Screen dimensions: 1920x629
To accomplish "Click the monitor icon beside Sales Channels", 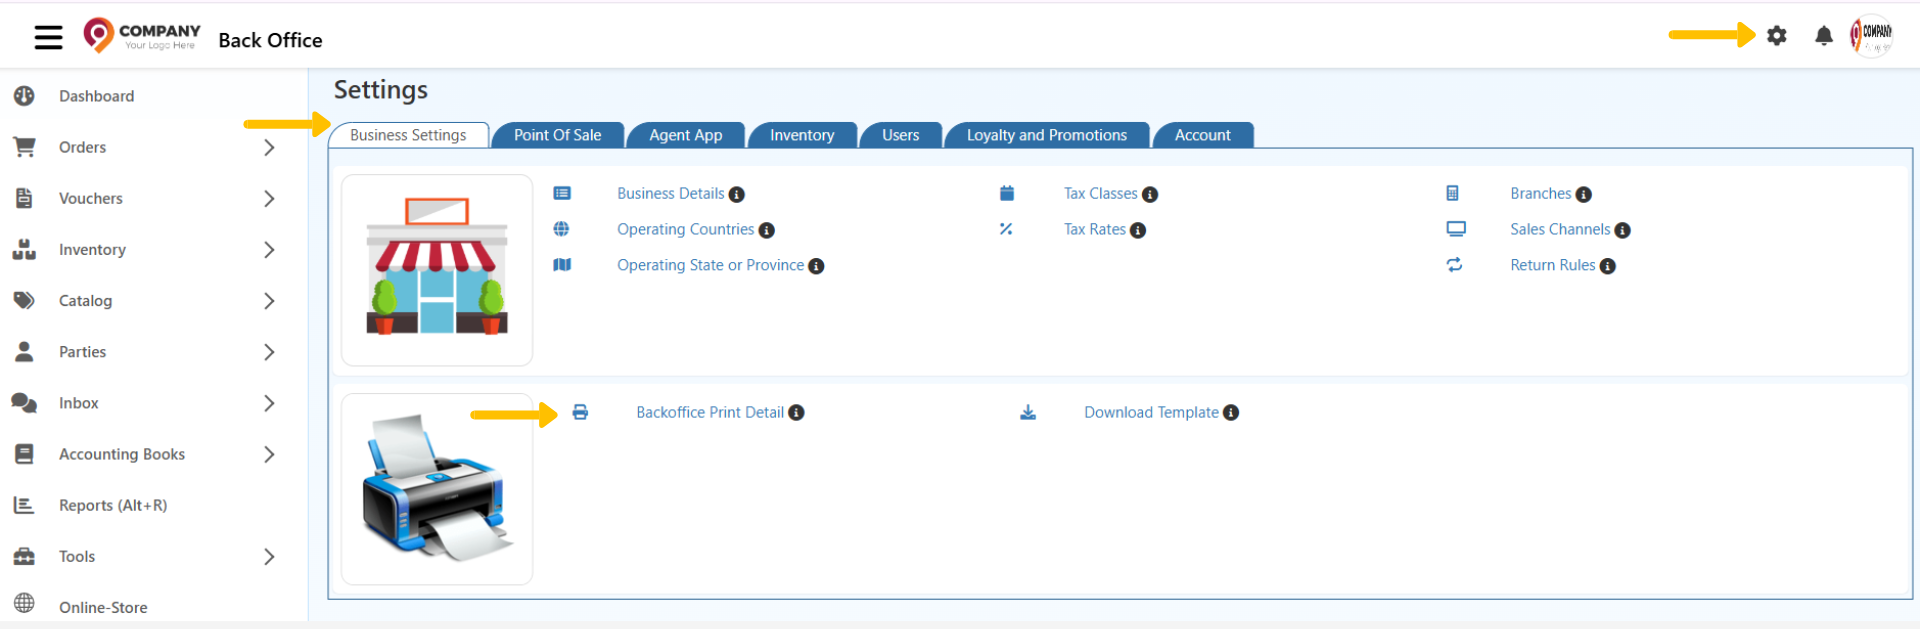I will [x=1456, y=229].
